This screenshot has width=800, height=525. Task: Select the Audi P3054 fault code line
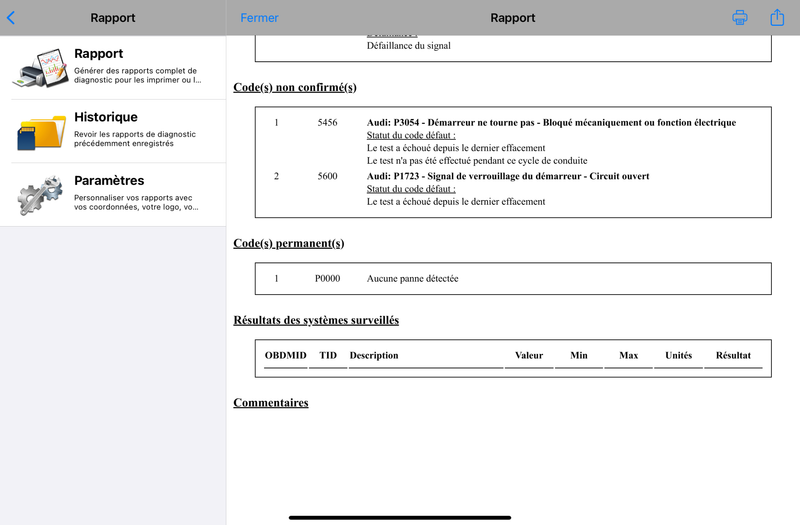pyautogui.click(x=551, y=122)
